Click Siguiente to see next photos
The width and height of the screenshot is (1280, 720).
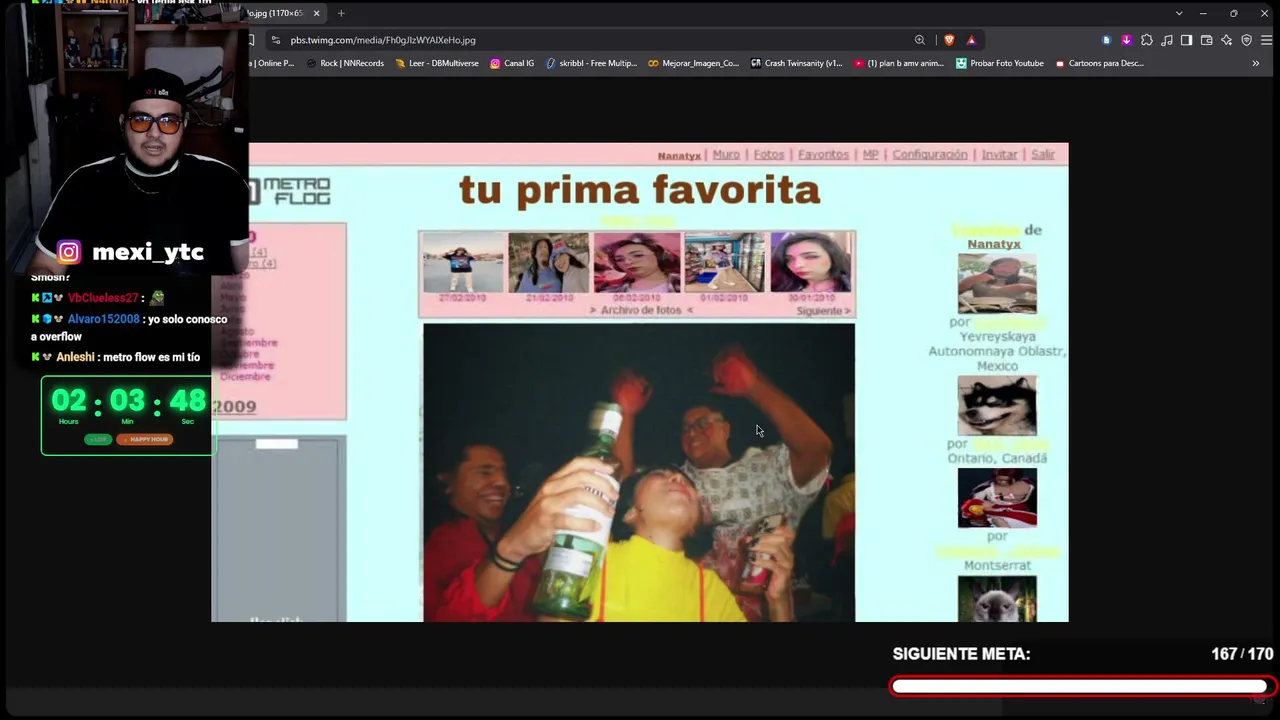click(x=823, y=311)
